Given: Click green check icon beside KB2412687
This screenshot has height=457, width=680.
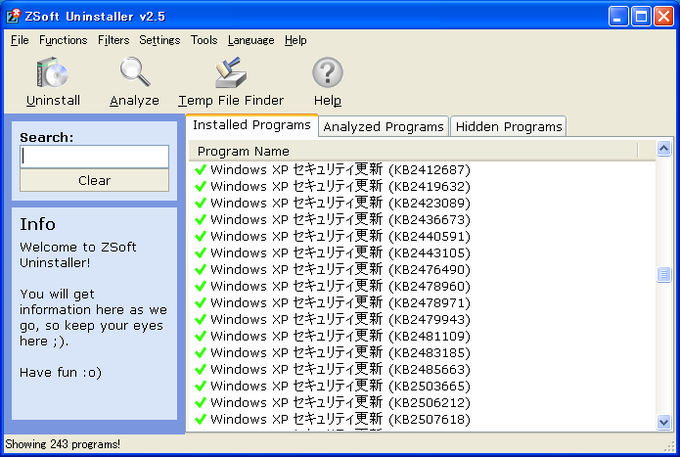Looking at the screenshot, I should 200,170.
